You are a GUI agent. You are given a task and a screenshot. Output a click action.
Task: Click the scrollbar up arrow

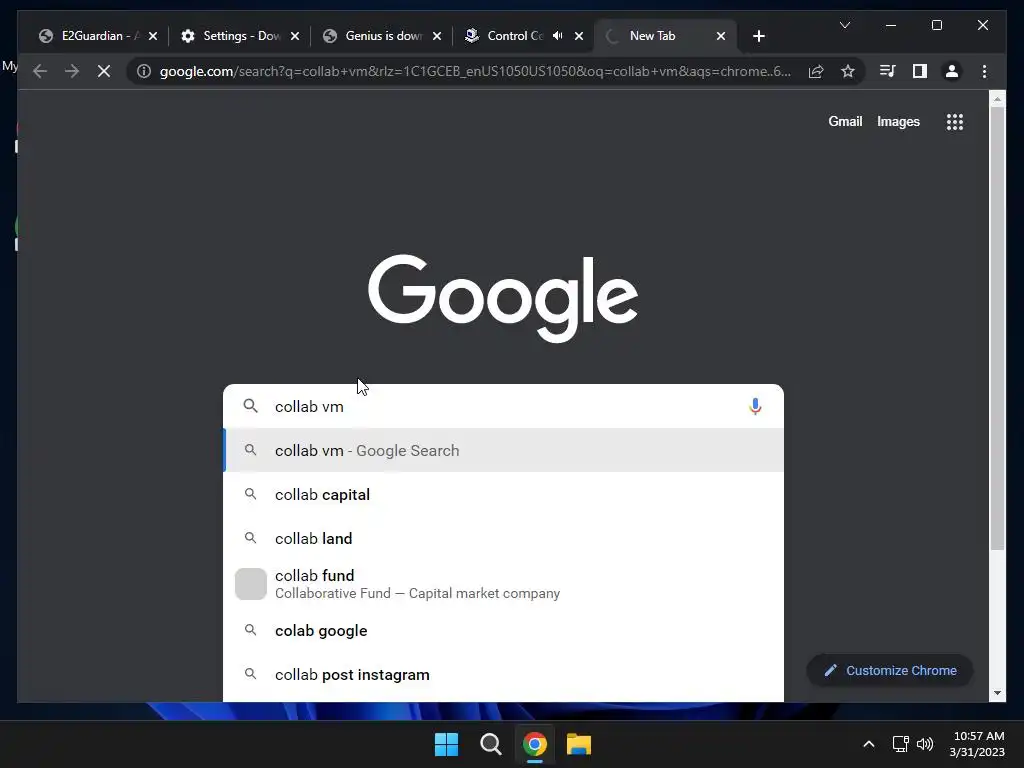pos(997,99)
